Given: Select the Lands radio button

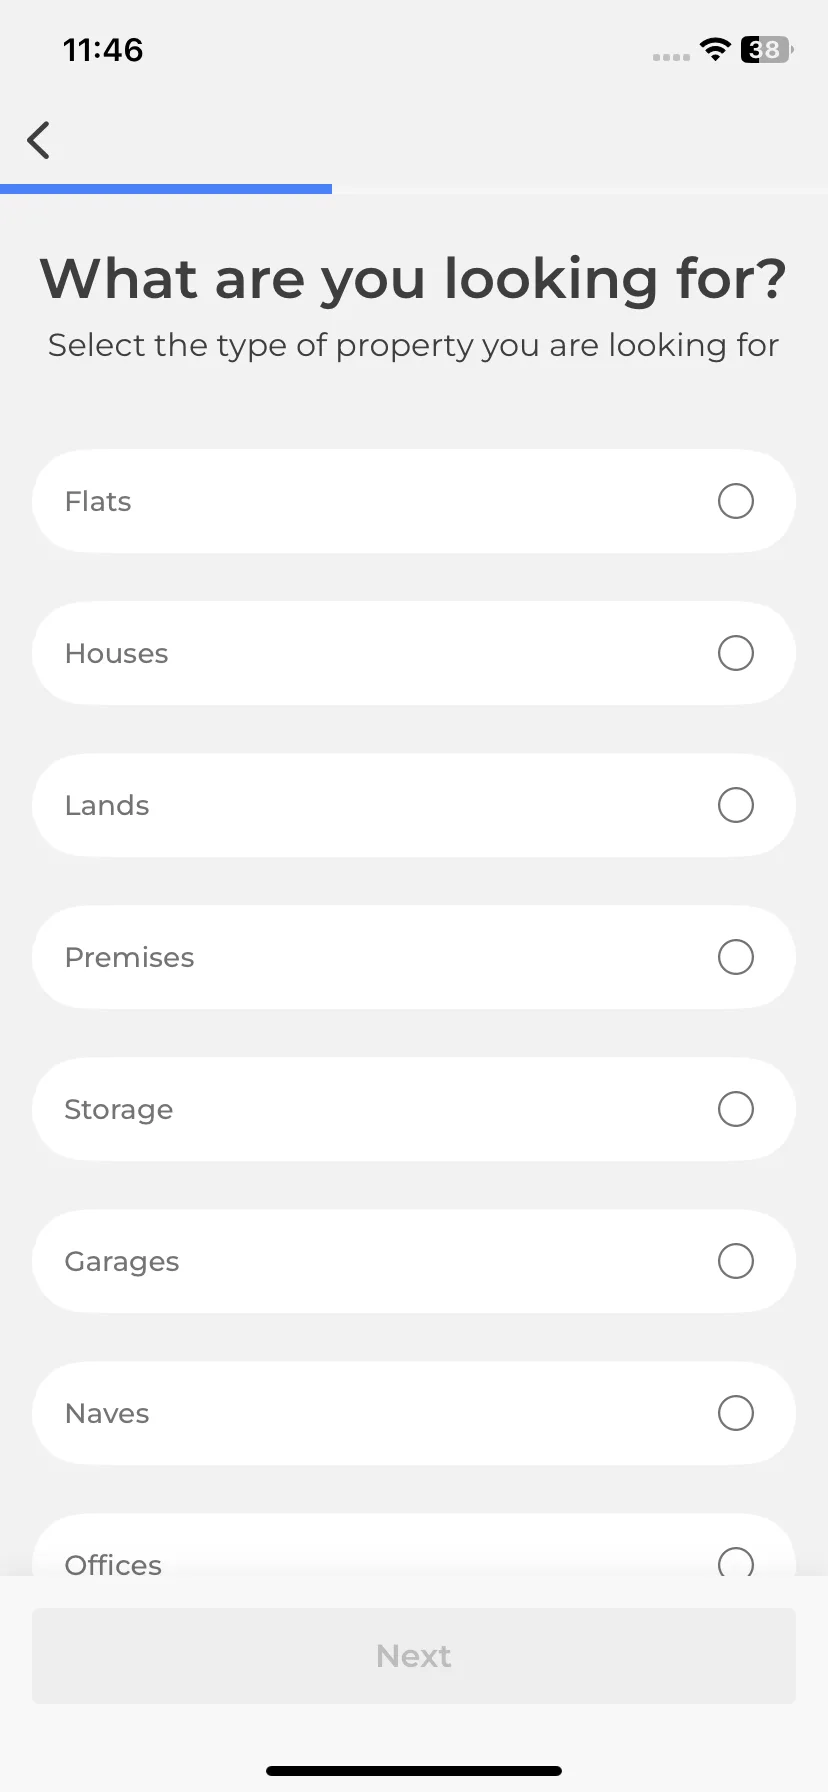Looking at the screenshot, I should tap(736, 805).
